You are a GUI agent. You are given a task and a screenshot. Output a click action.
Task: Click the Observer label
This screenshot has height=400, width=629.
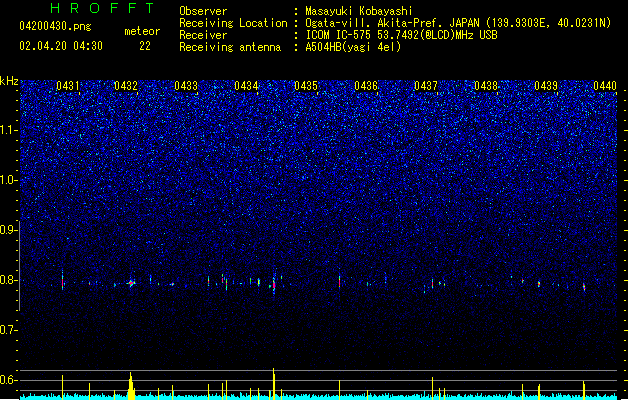203,11
